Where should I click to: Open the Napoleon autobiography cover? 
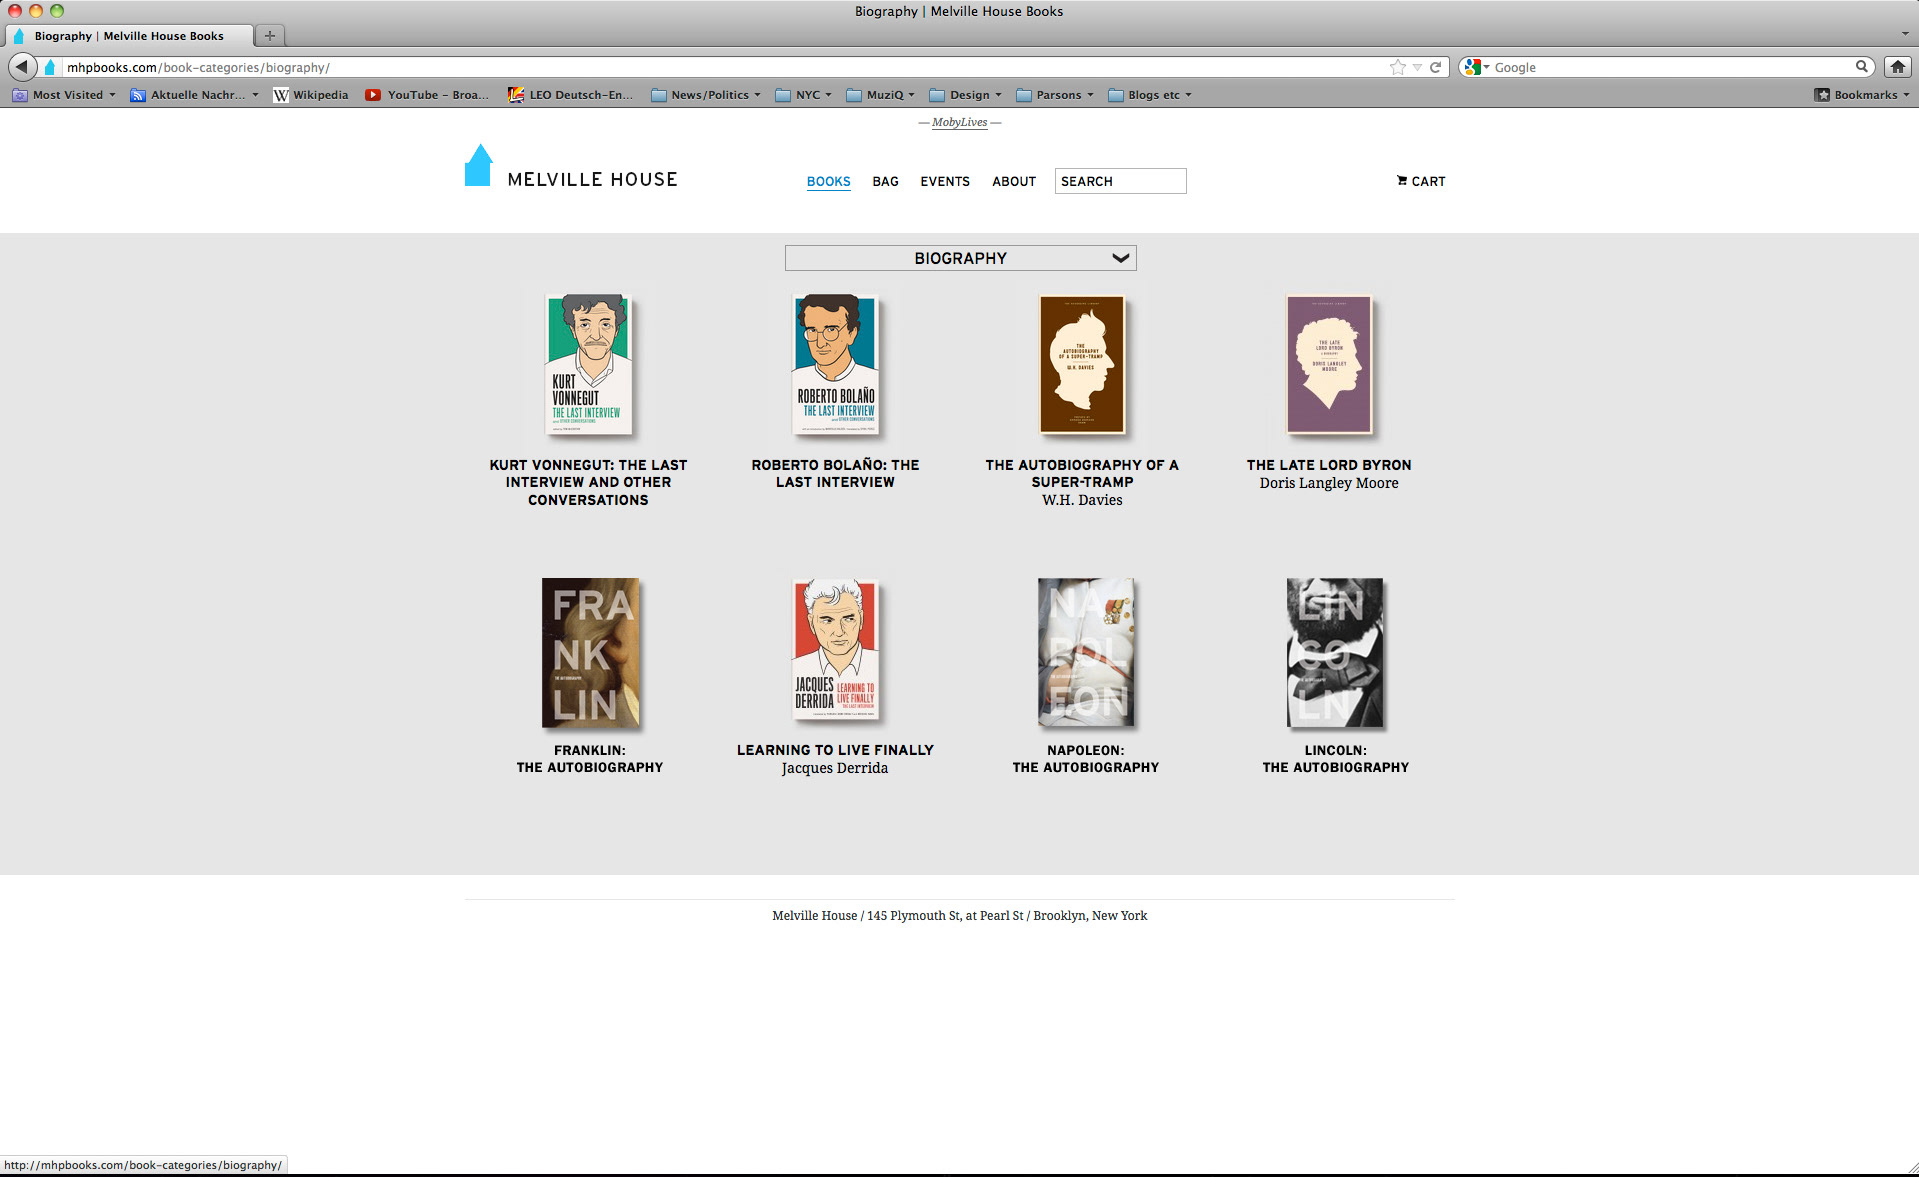click(x=1086, y=653)
